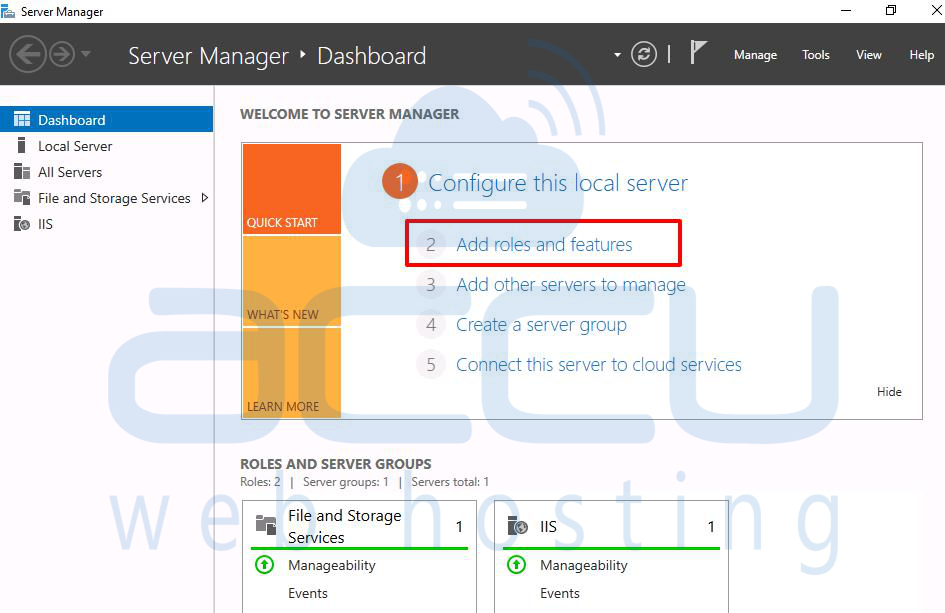This screenshot has height=613, width=945.
Task: Click the All Servers icon in sidebar
Action: [x=22, y=171]
